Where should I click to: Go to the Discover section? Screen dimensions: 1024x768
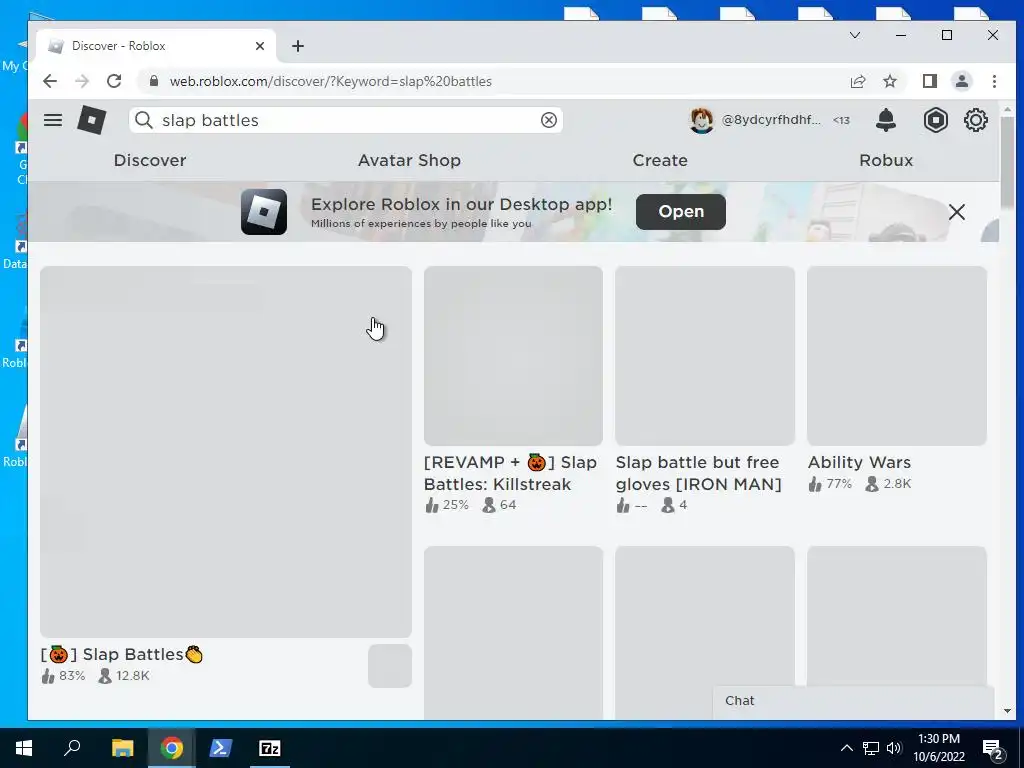tap(150, 160)
